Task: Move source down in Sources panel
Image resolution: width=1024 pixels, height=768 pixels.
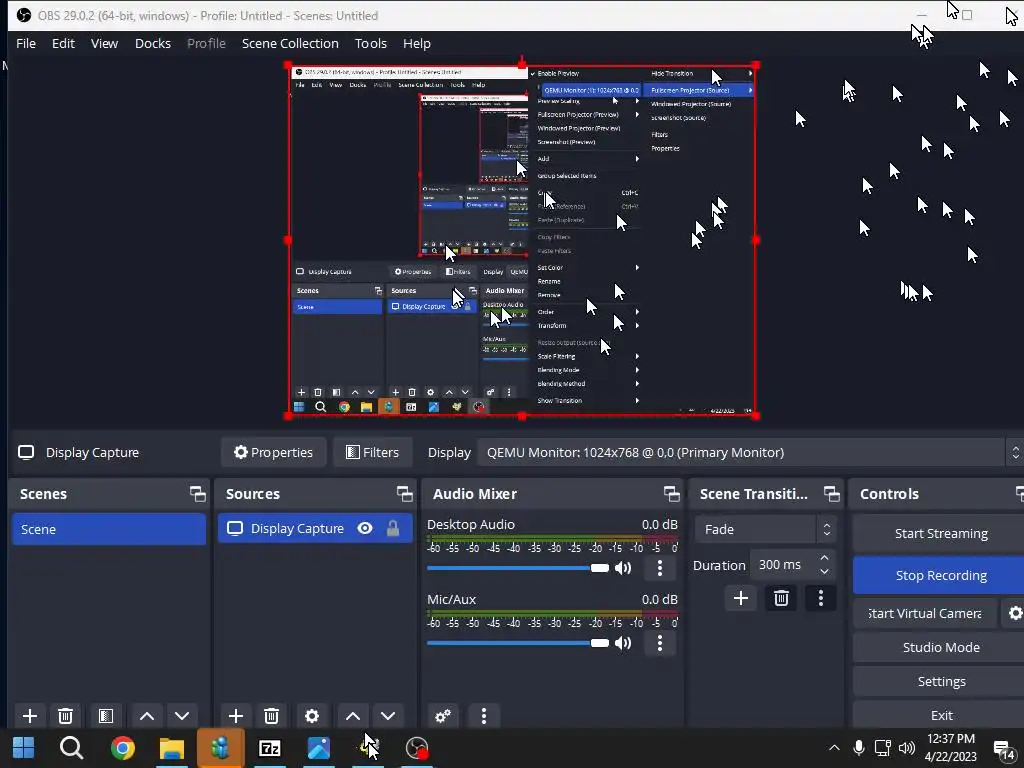Action: point(388,716)
